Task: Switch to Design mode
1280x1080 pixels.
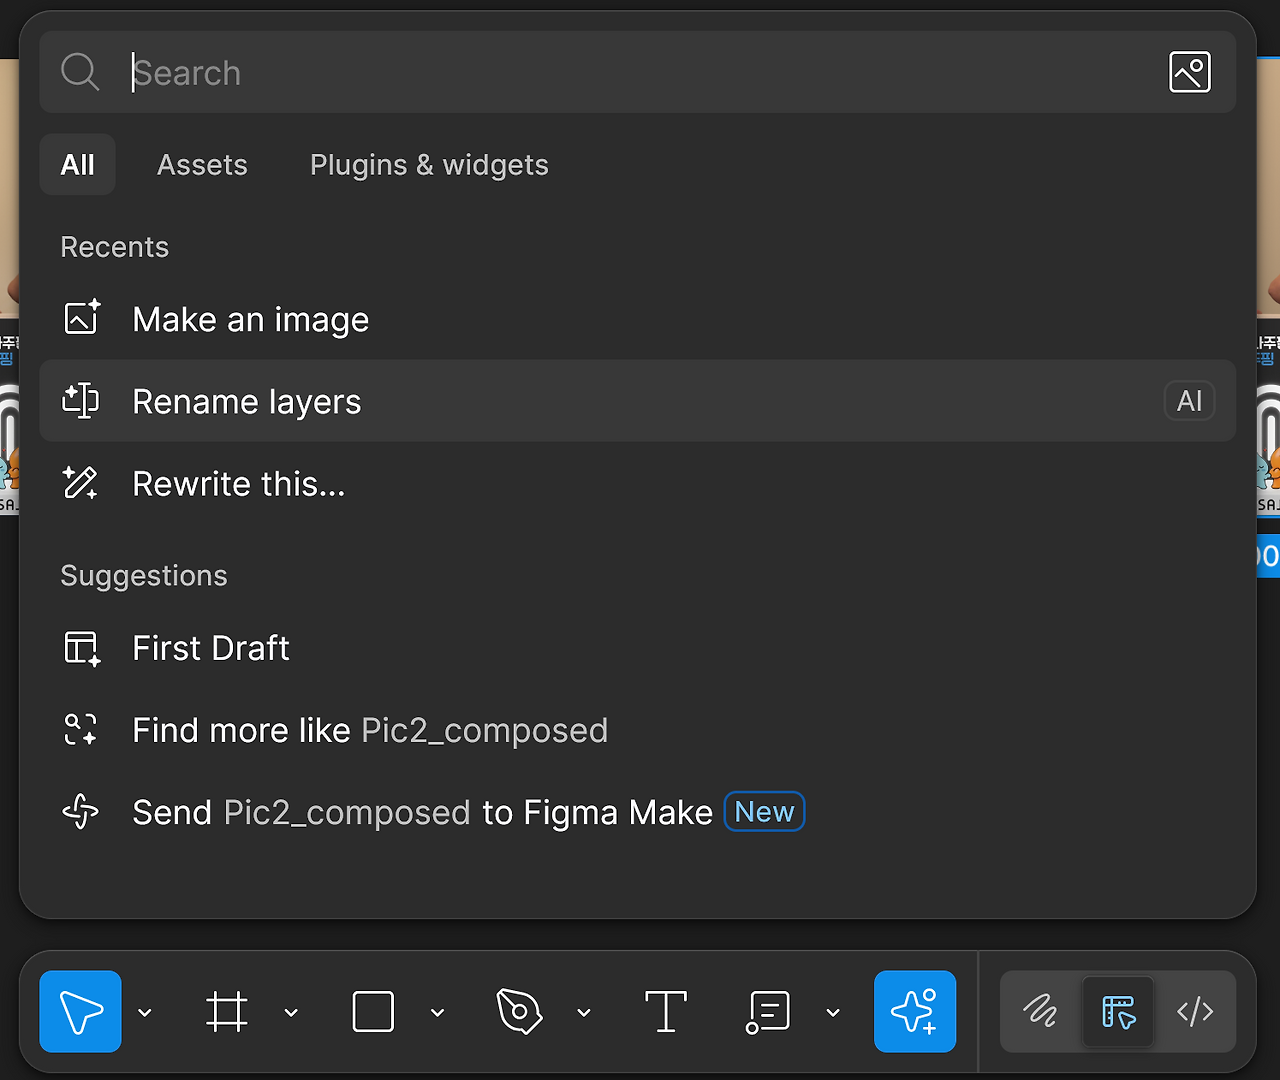Action: (1118, 1012)
